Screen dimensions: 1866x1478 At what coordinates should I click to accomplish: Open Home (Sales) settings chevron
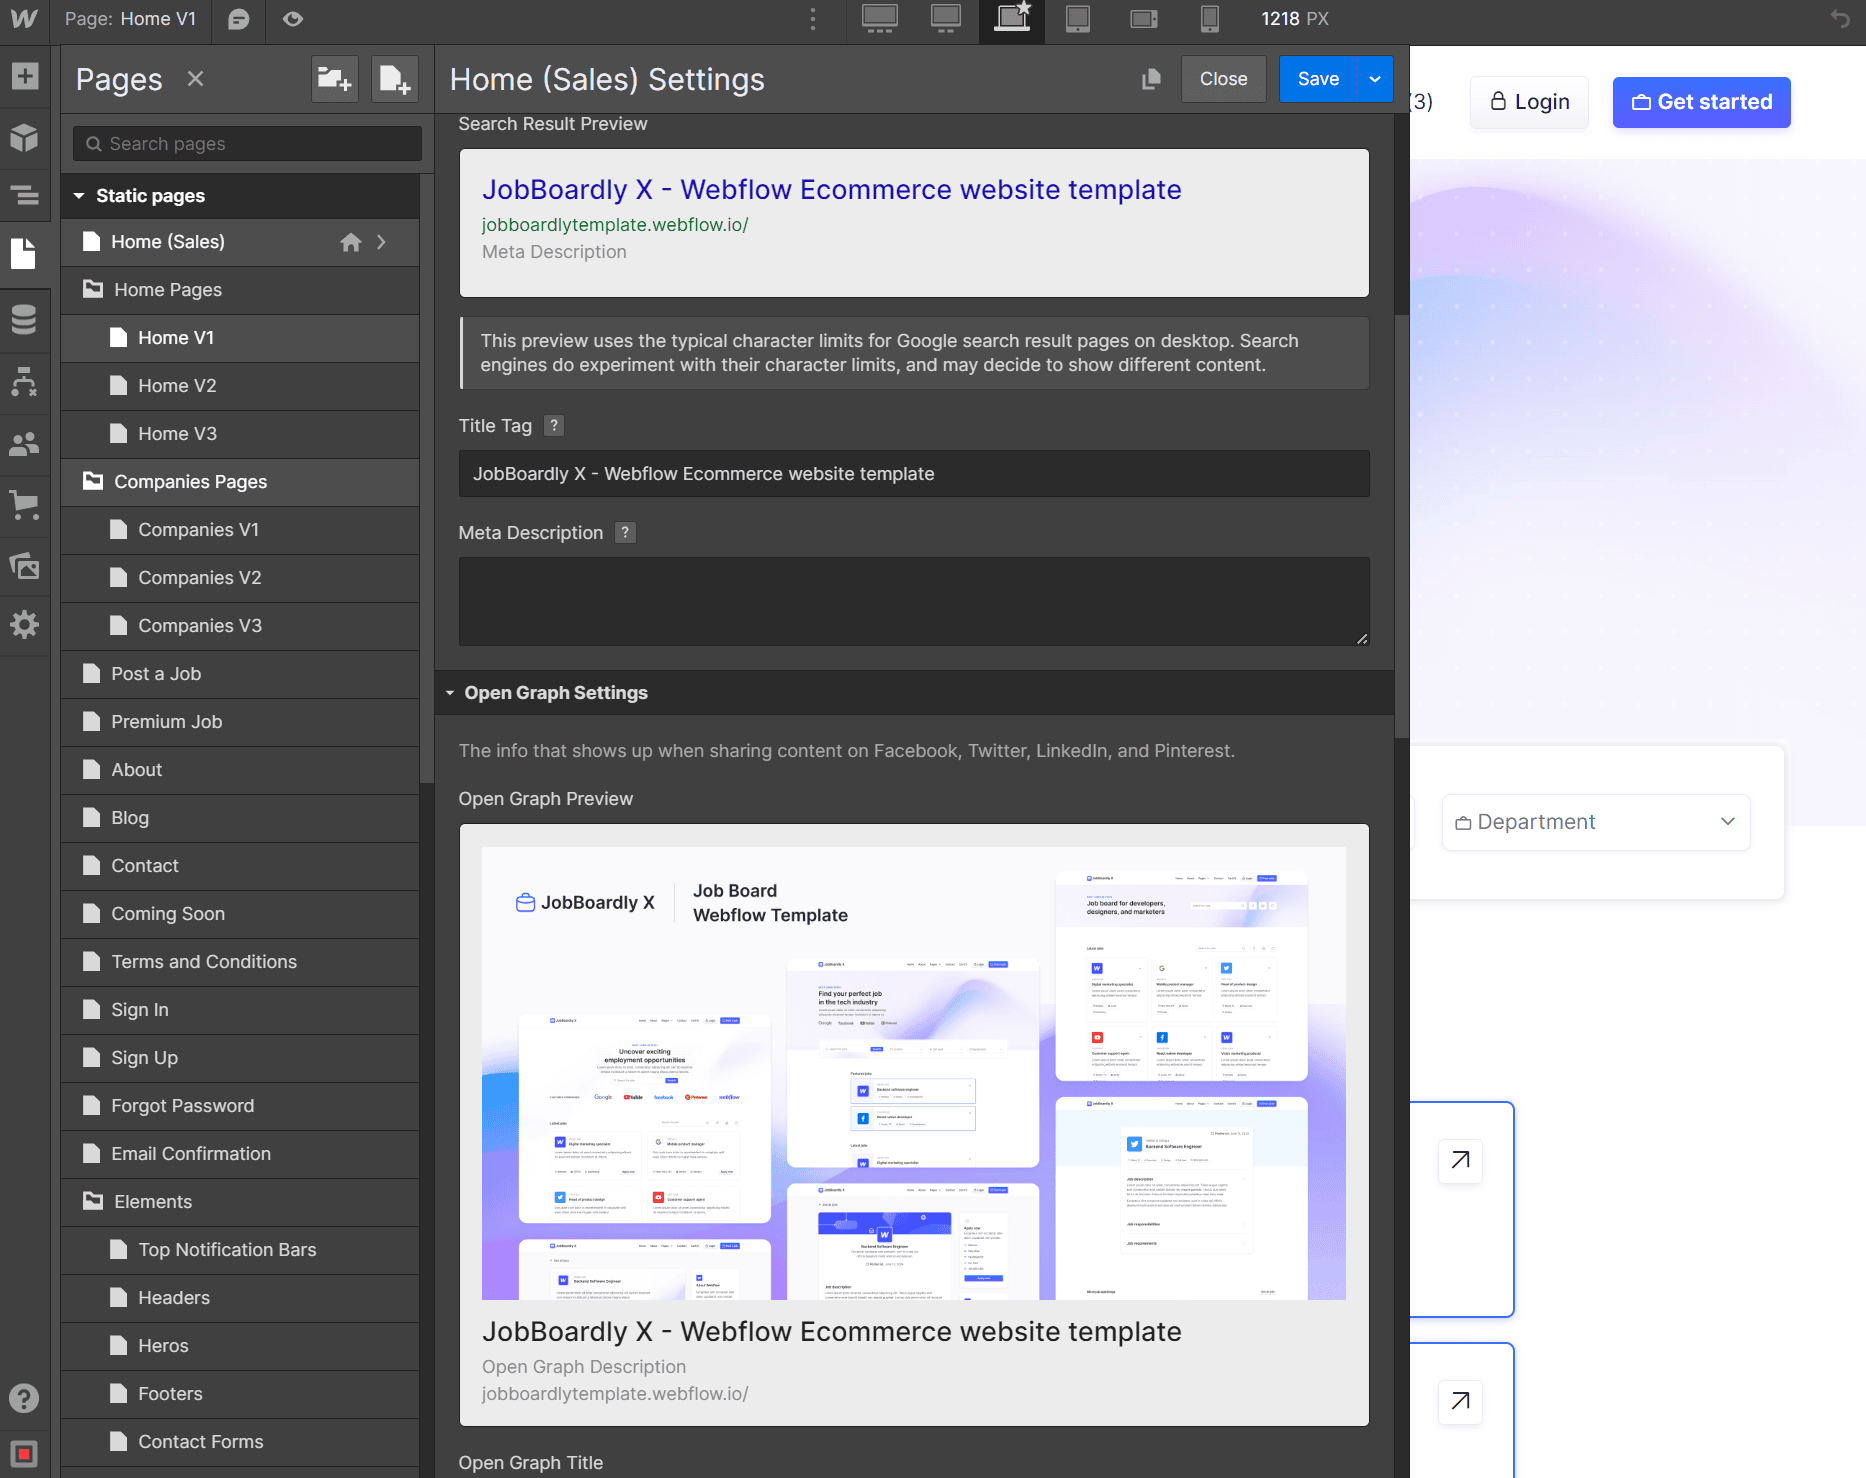coord(381,242)
